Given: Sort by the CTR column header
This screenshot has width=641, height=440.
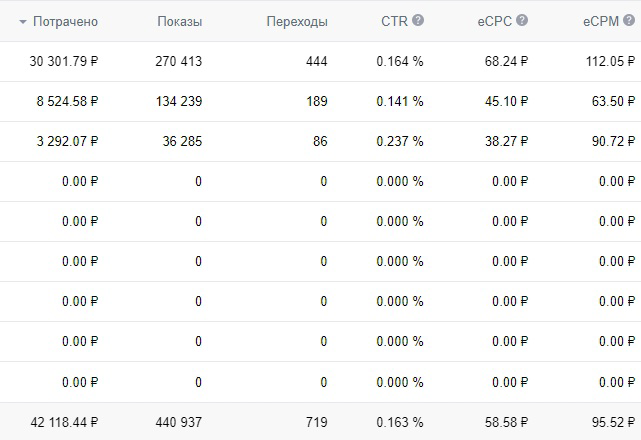Looking at the screenshot, I should click(393, 21).
